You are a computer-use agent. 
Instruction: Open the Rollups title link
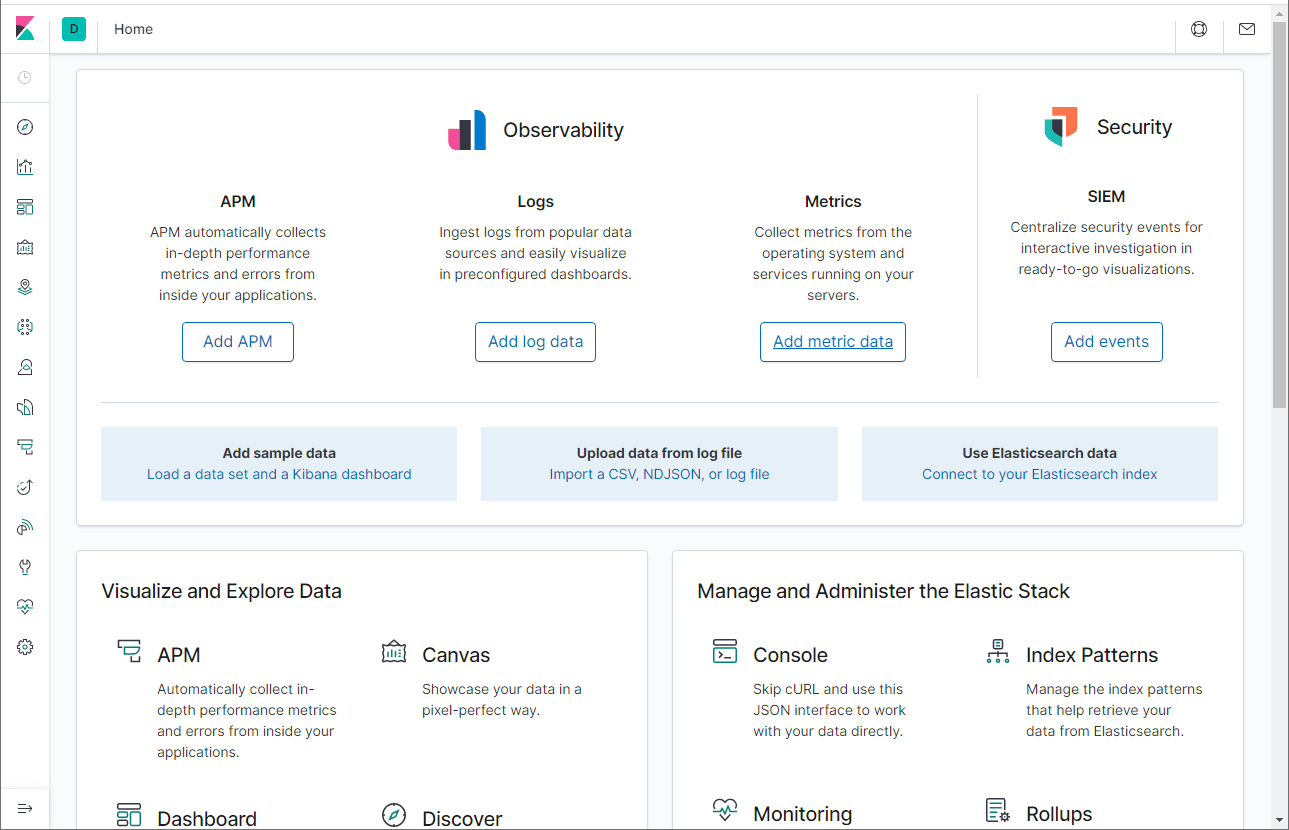point(1059,814)
